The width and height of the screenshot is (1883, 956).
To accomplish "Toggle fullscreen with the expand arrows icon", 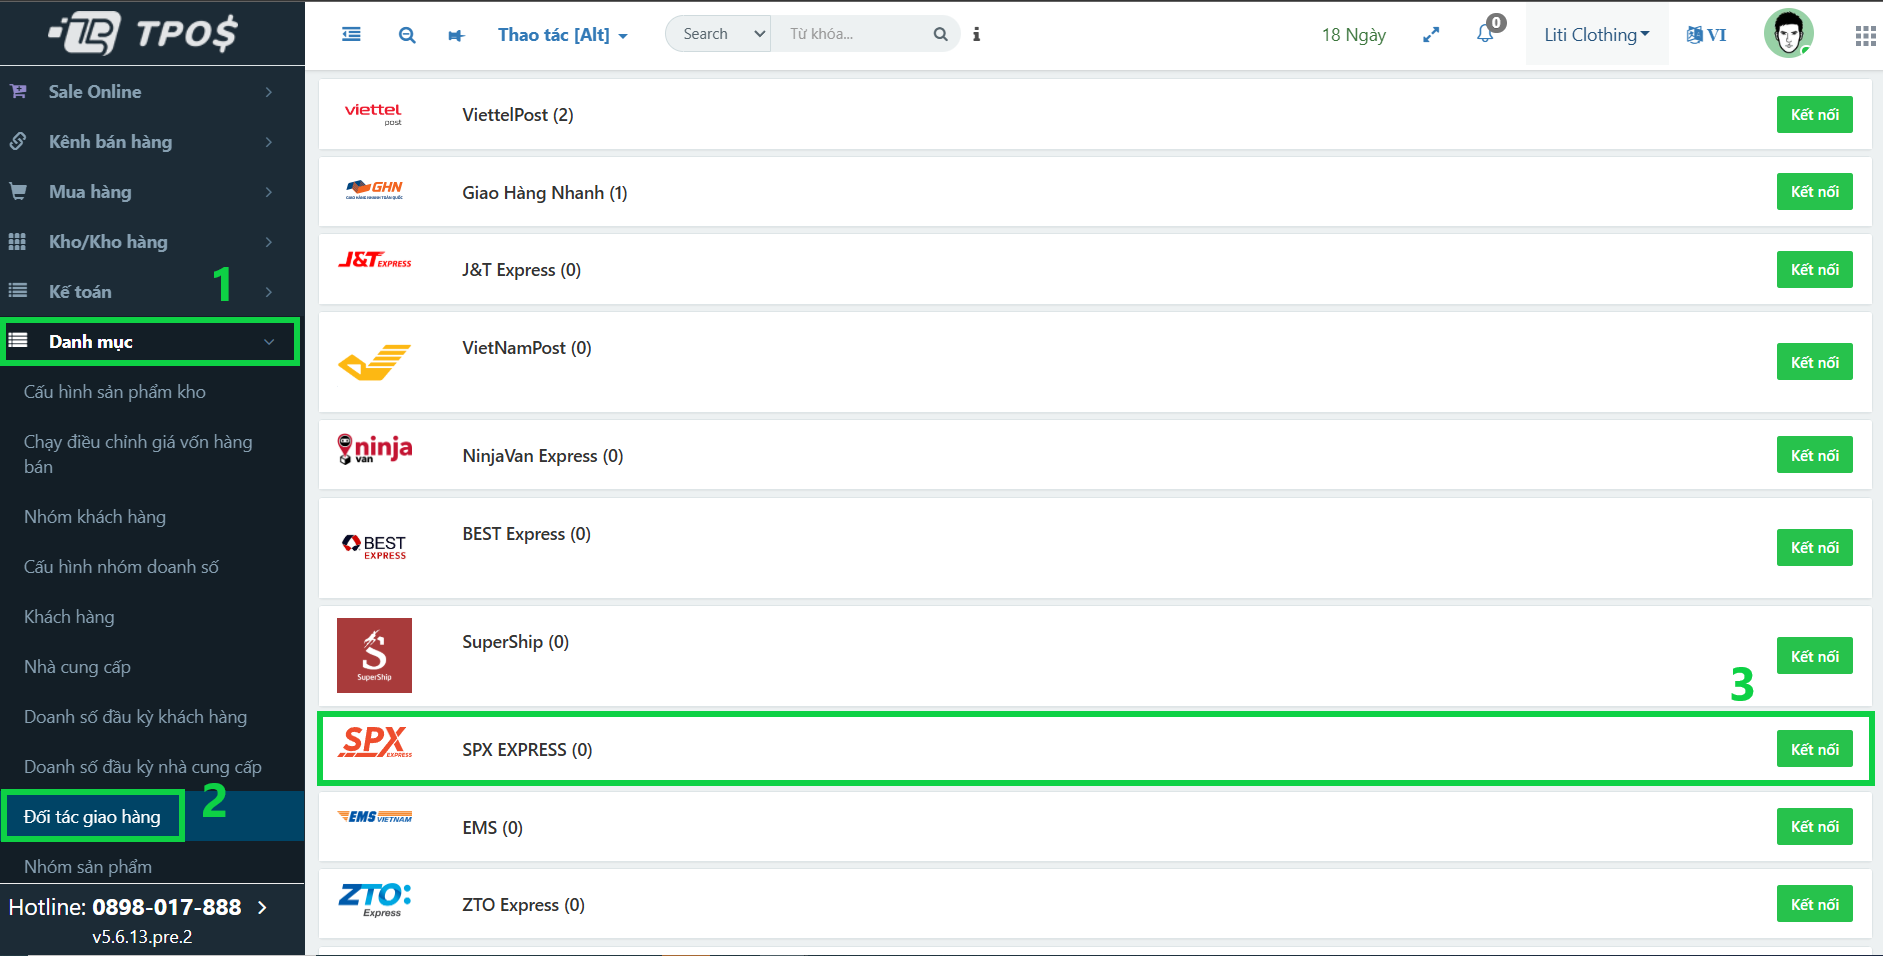I will (x=1431, y=35).
